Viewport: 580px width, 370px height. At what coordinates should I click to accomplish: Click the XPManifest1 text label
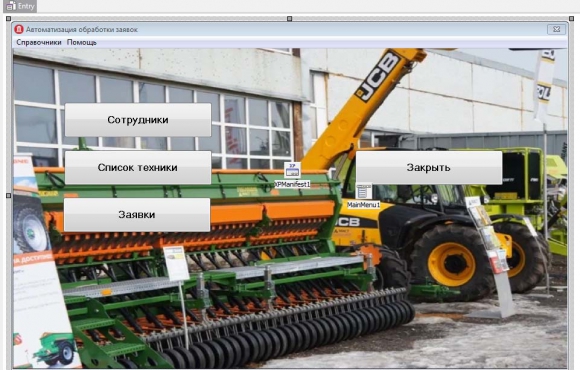[x=292, y=184]
